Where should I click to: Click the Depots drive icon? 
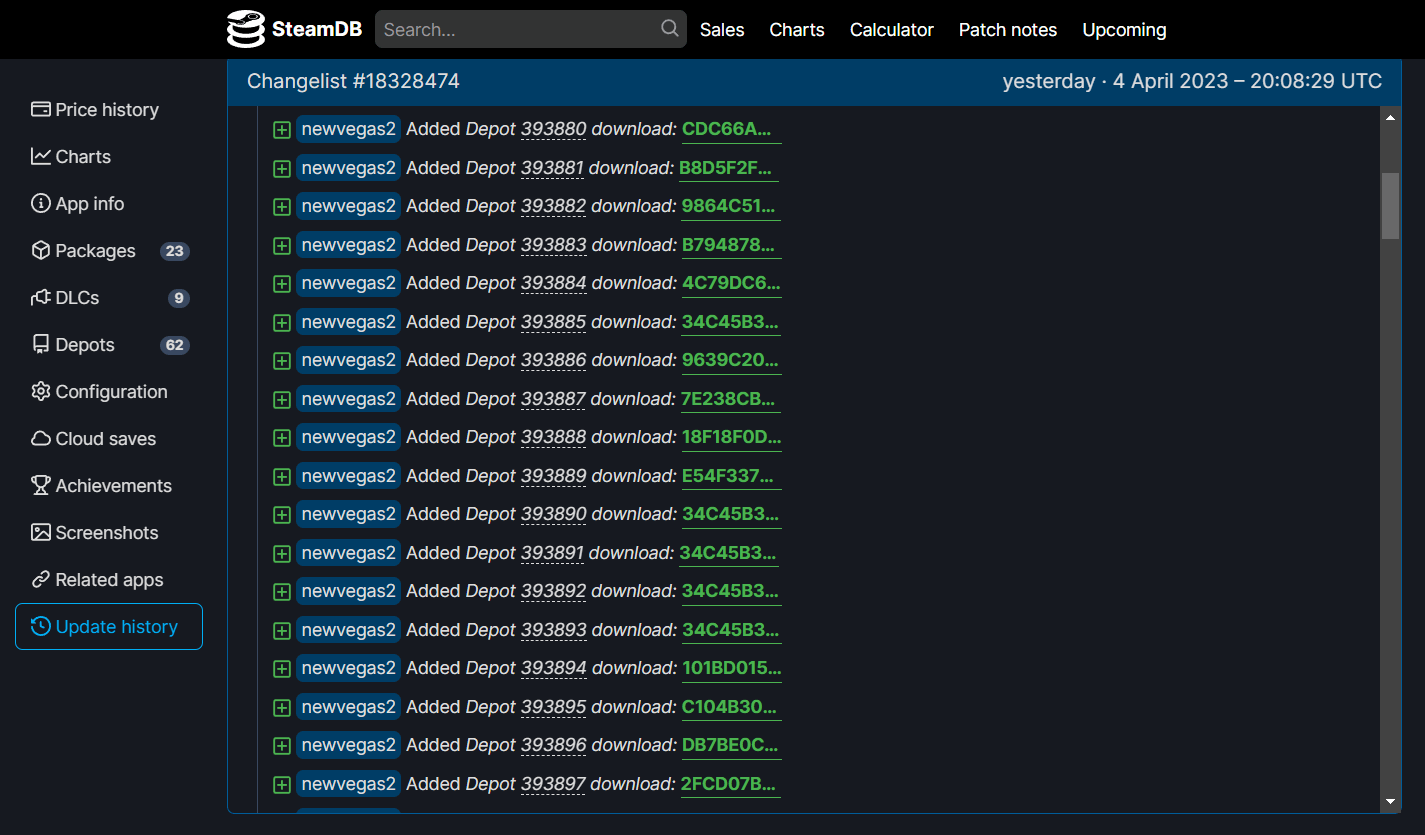[41, 345]
